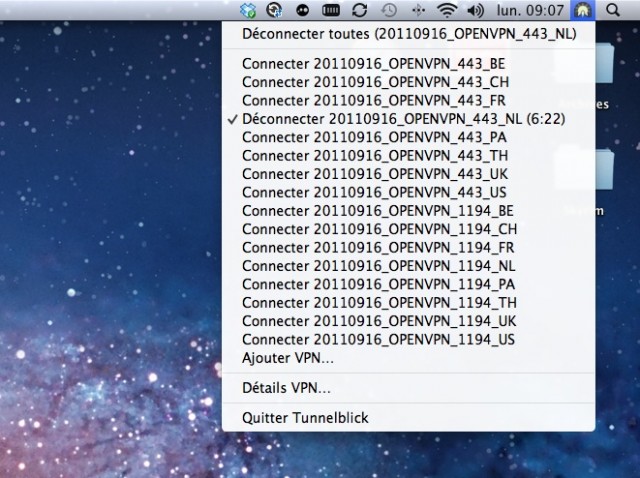Click the black round face icon
The image size is (640, 478).
click(x=302, y=11)
